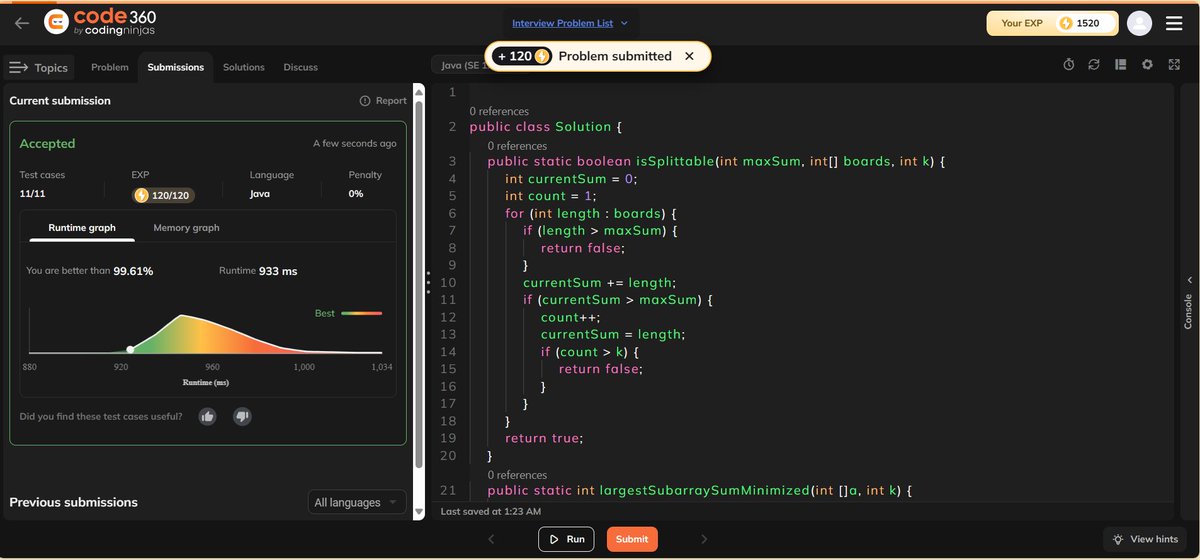Image resolution: width=1200 pixels, height=560 pixels.
Task: Reset code with the refresh icon
Action: (1094, 65)
